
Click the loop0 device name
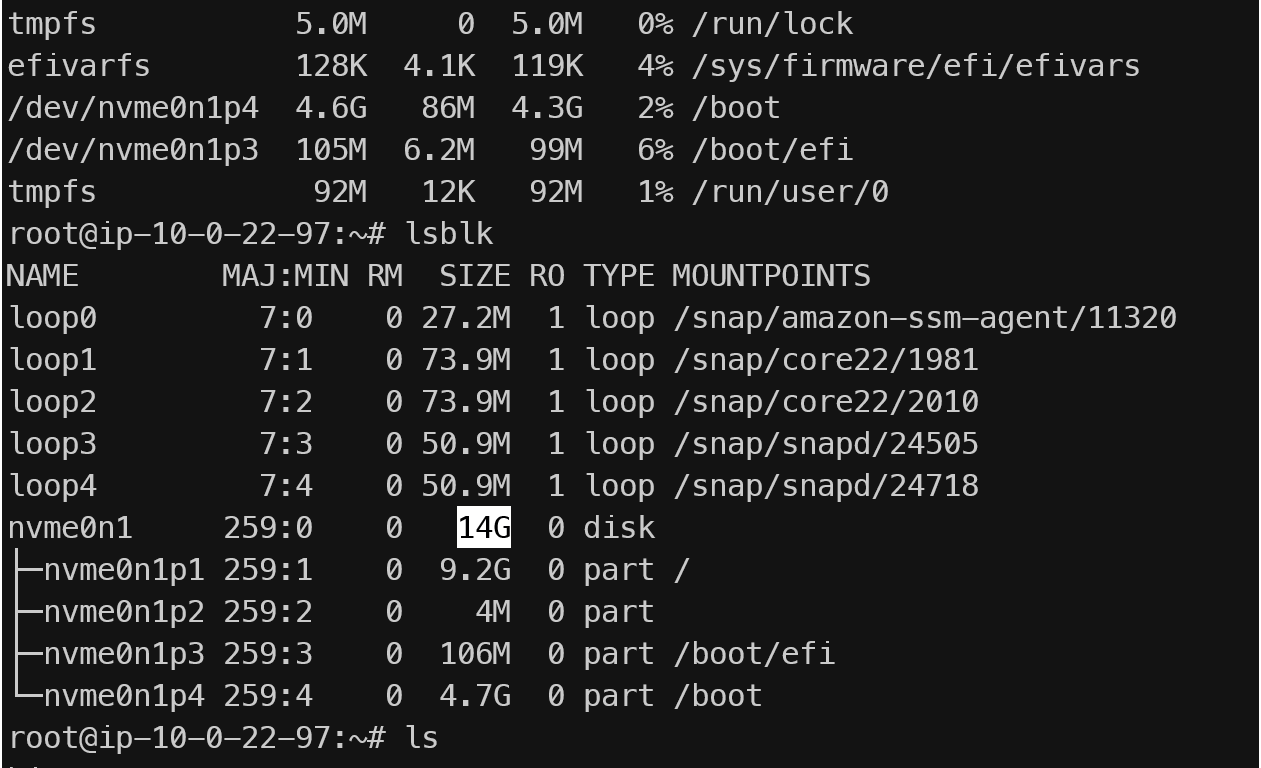pos(52,318)
